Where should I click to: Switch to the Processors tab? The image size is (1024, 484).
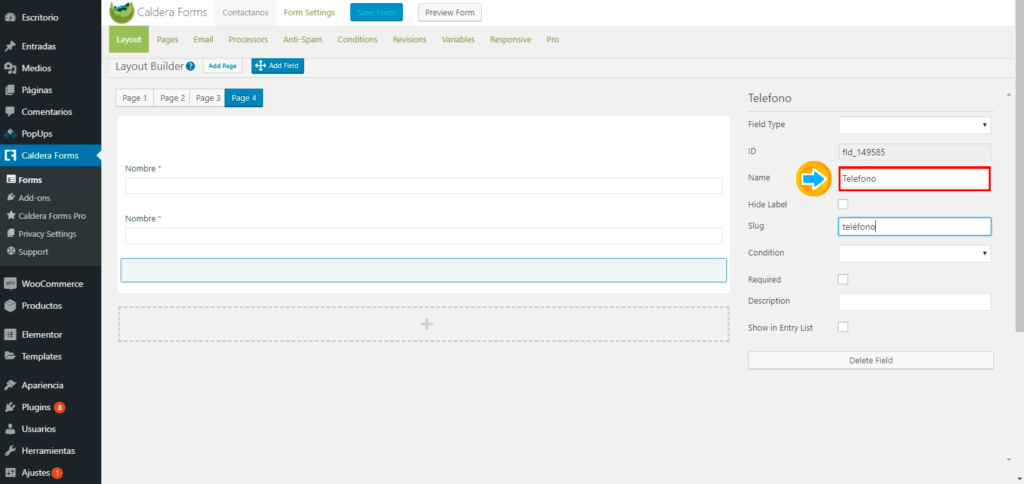[248, 40]
